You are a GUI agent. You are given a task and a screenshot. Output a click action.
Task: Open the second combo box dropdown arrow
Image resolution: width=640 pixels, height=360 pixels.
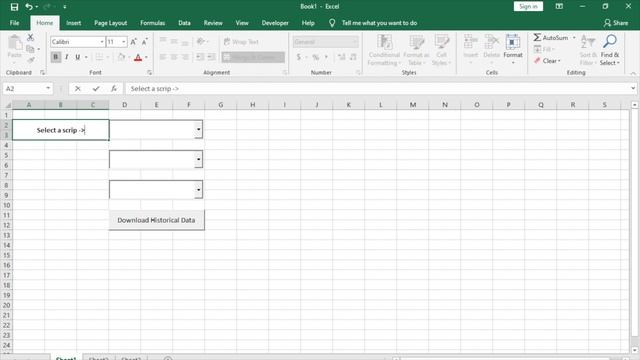click(198, 159)
